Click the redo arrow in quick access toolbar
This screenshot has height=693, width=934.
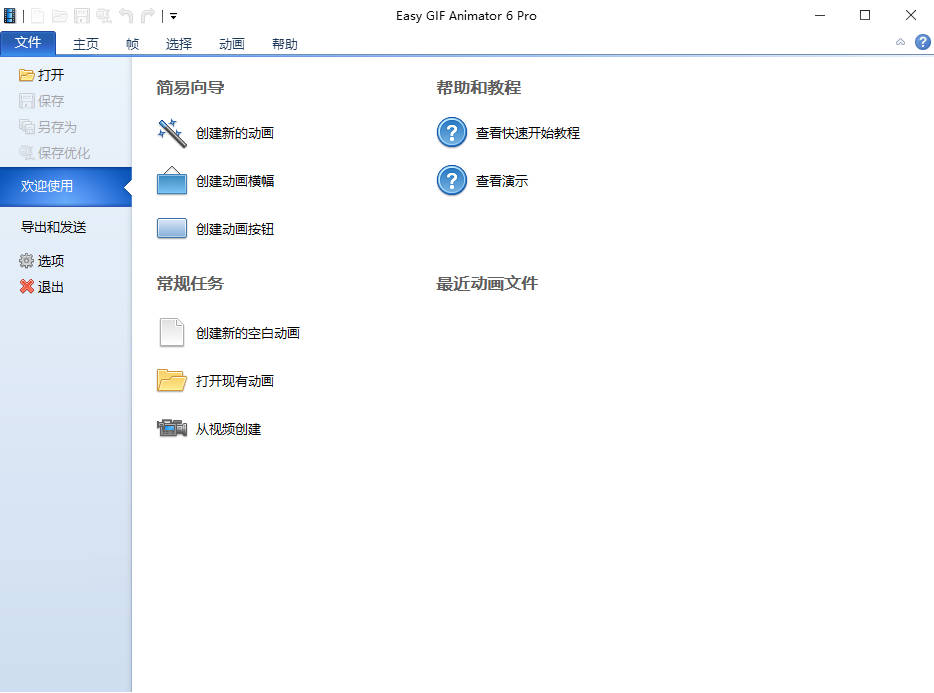tap(148, 15)
